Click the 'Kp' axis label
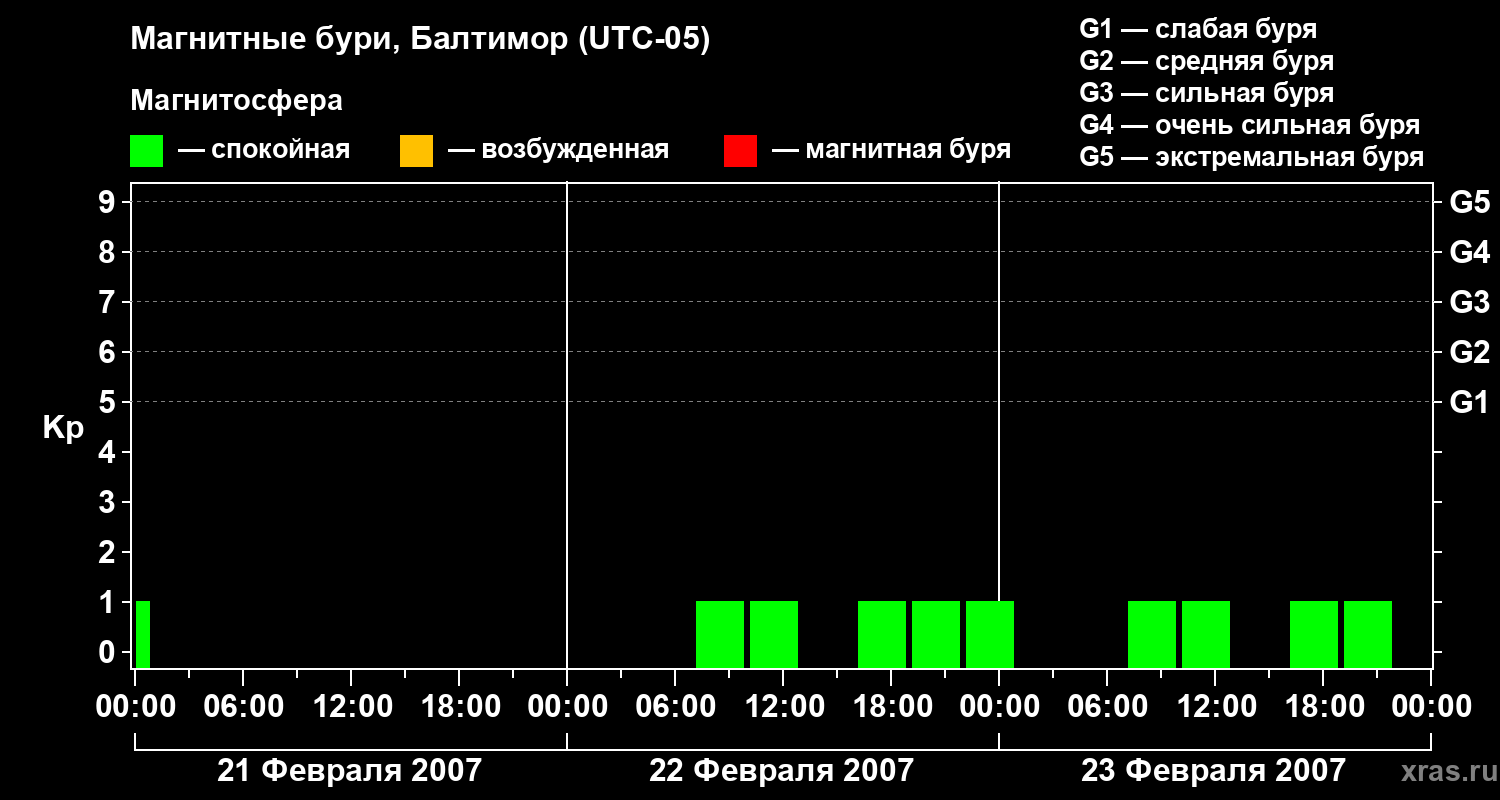This screenshot has height=800, width=1500. (x=63, y=428)
